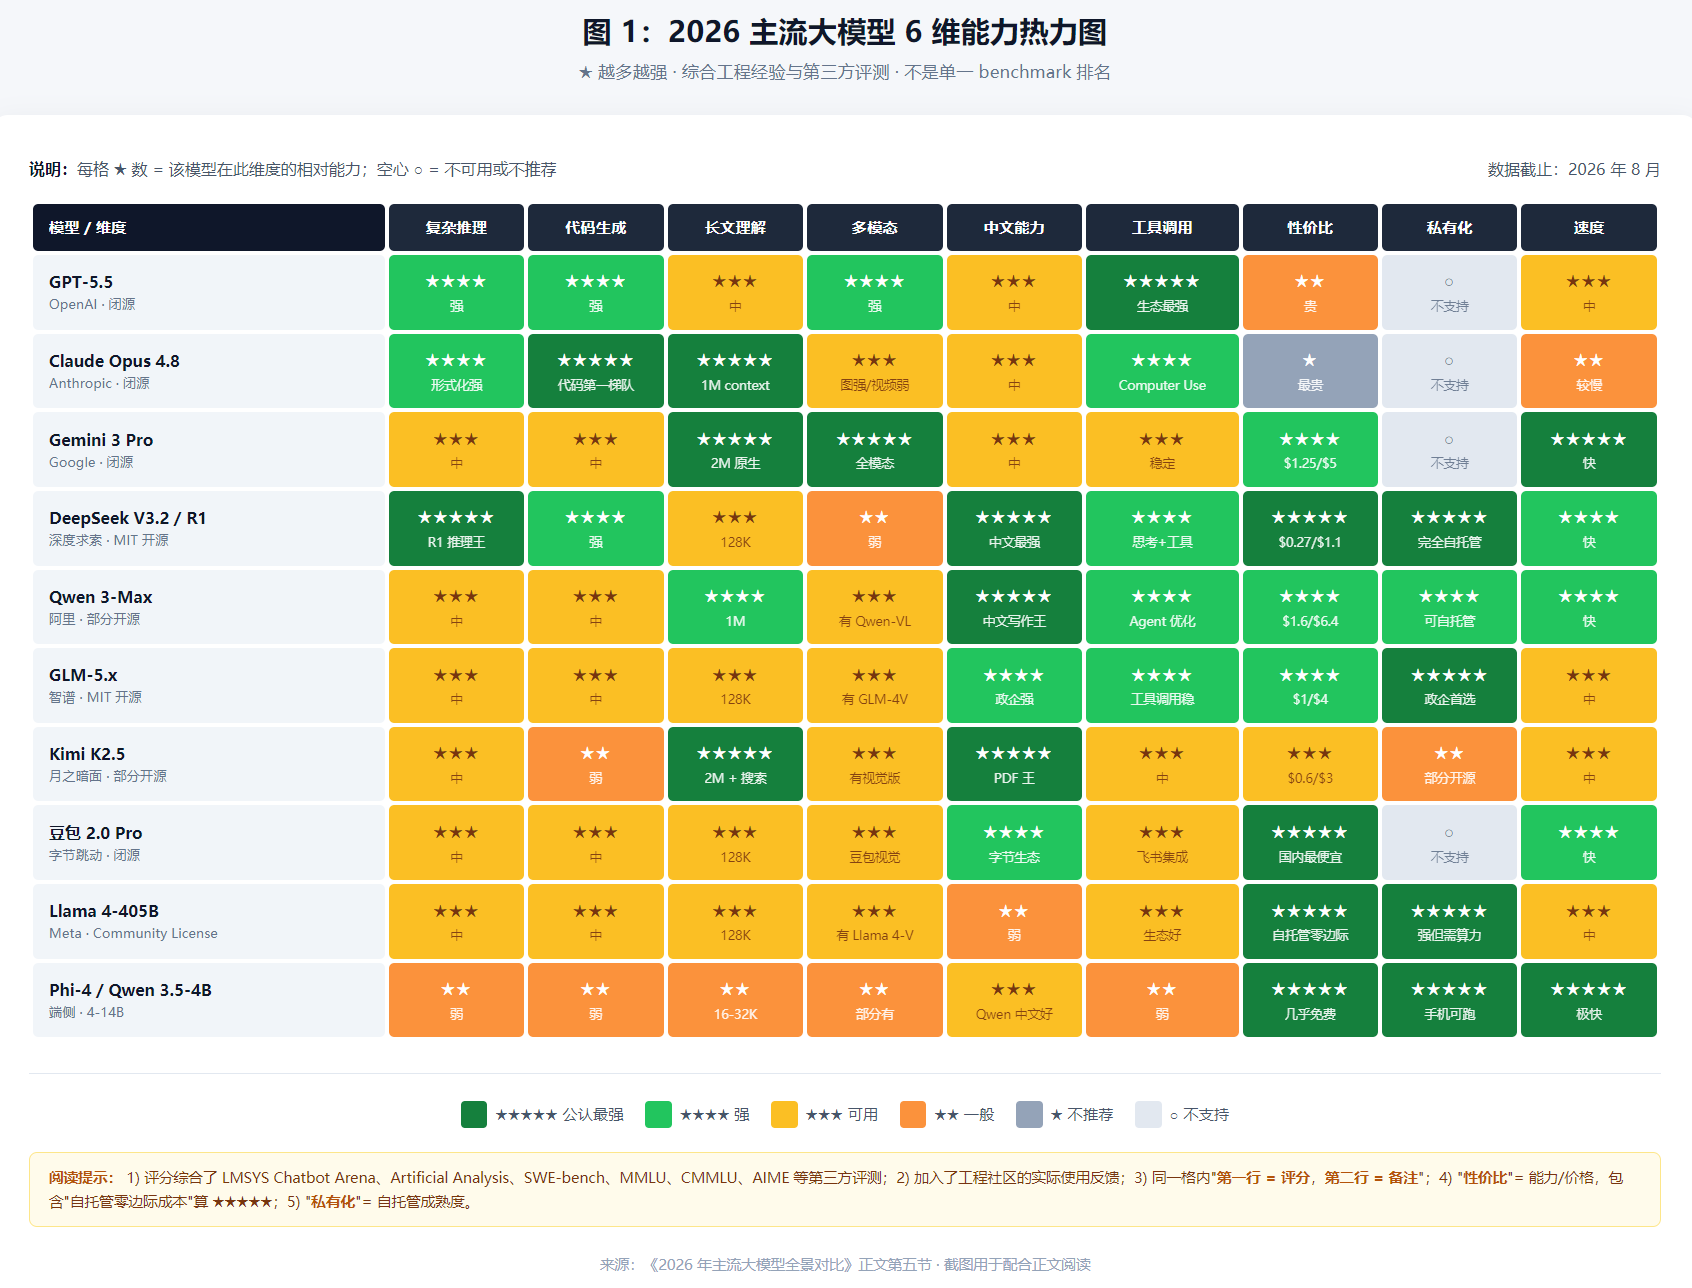Select the 长文理解 column header
Image resolution: width=1692 pixels, height=1288 pixels.
click(735, 228)
